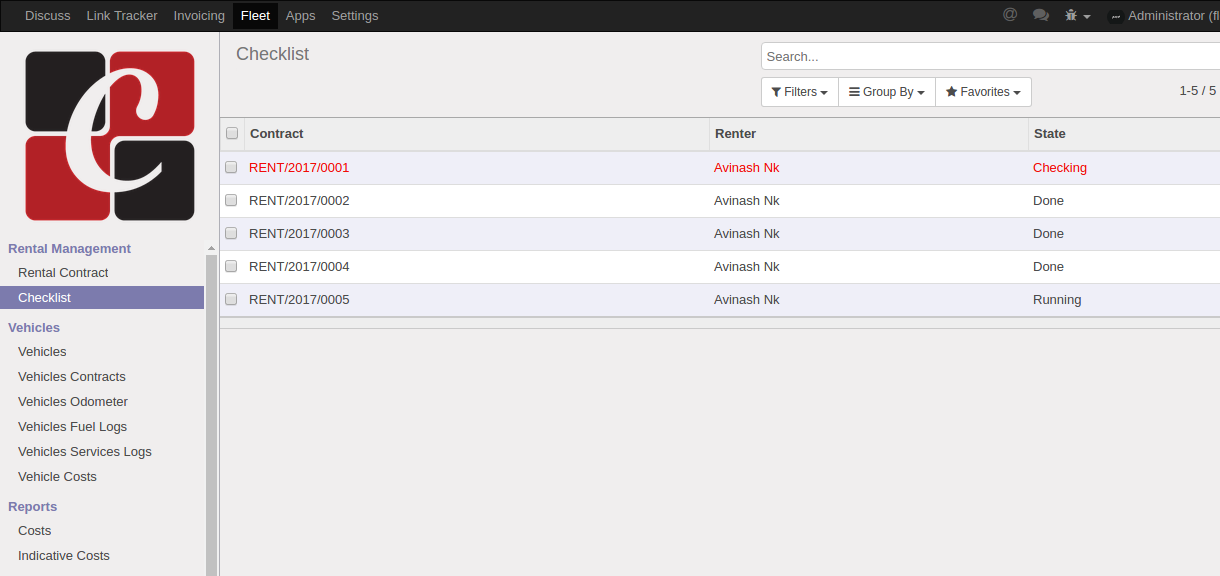The image size is (1220, 576).
Task: Sort the list by State column
Action: [1049, 133]
